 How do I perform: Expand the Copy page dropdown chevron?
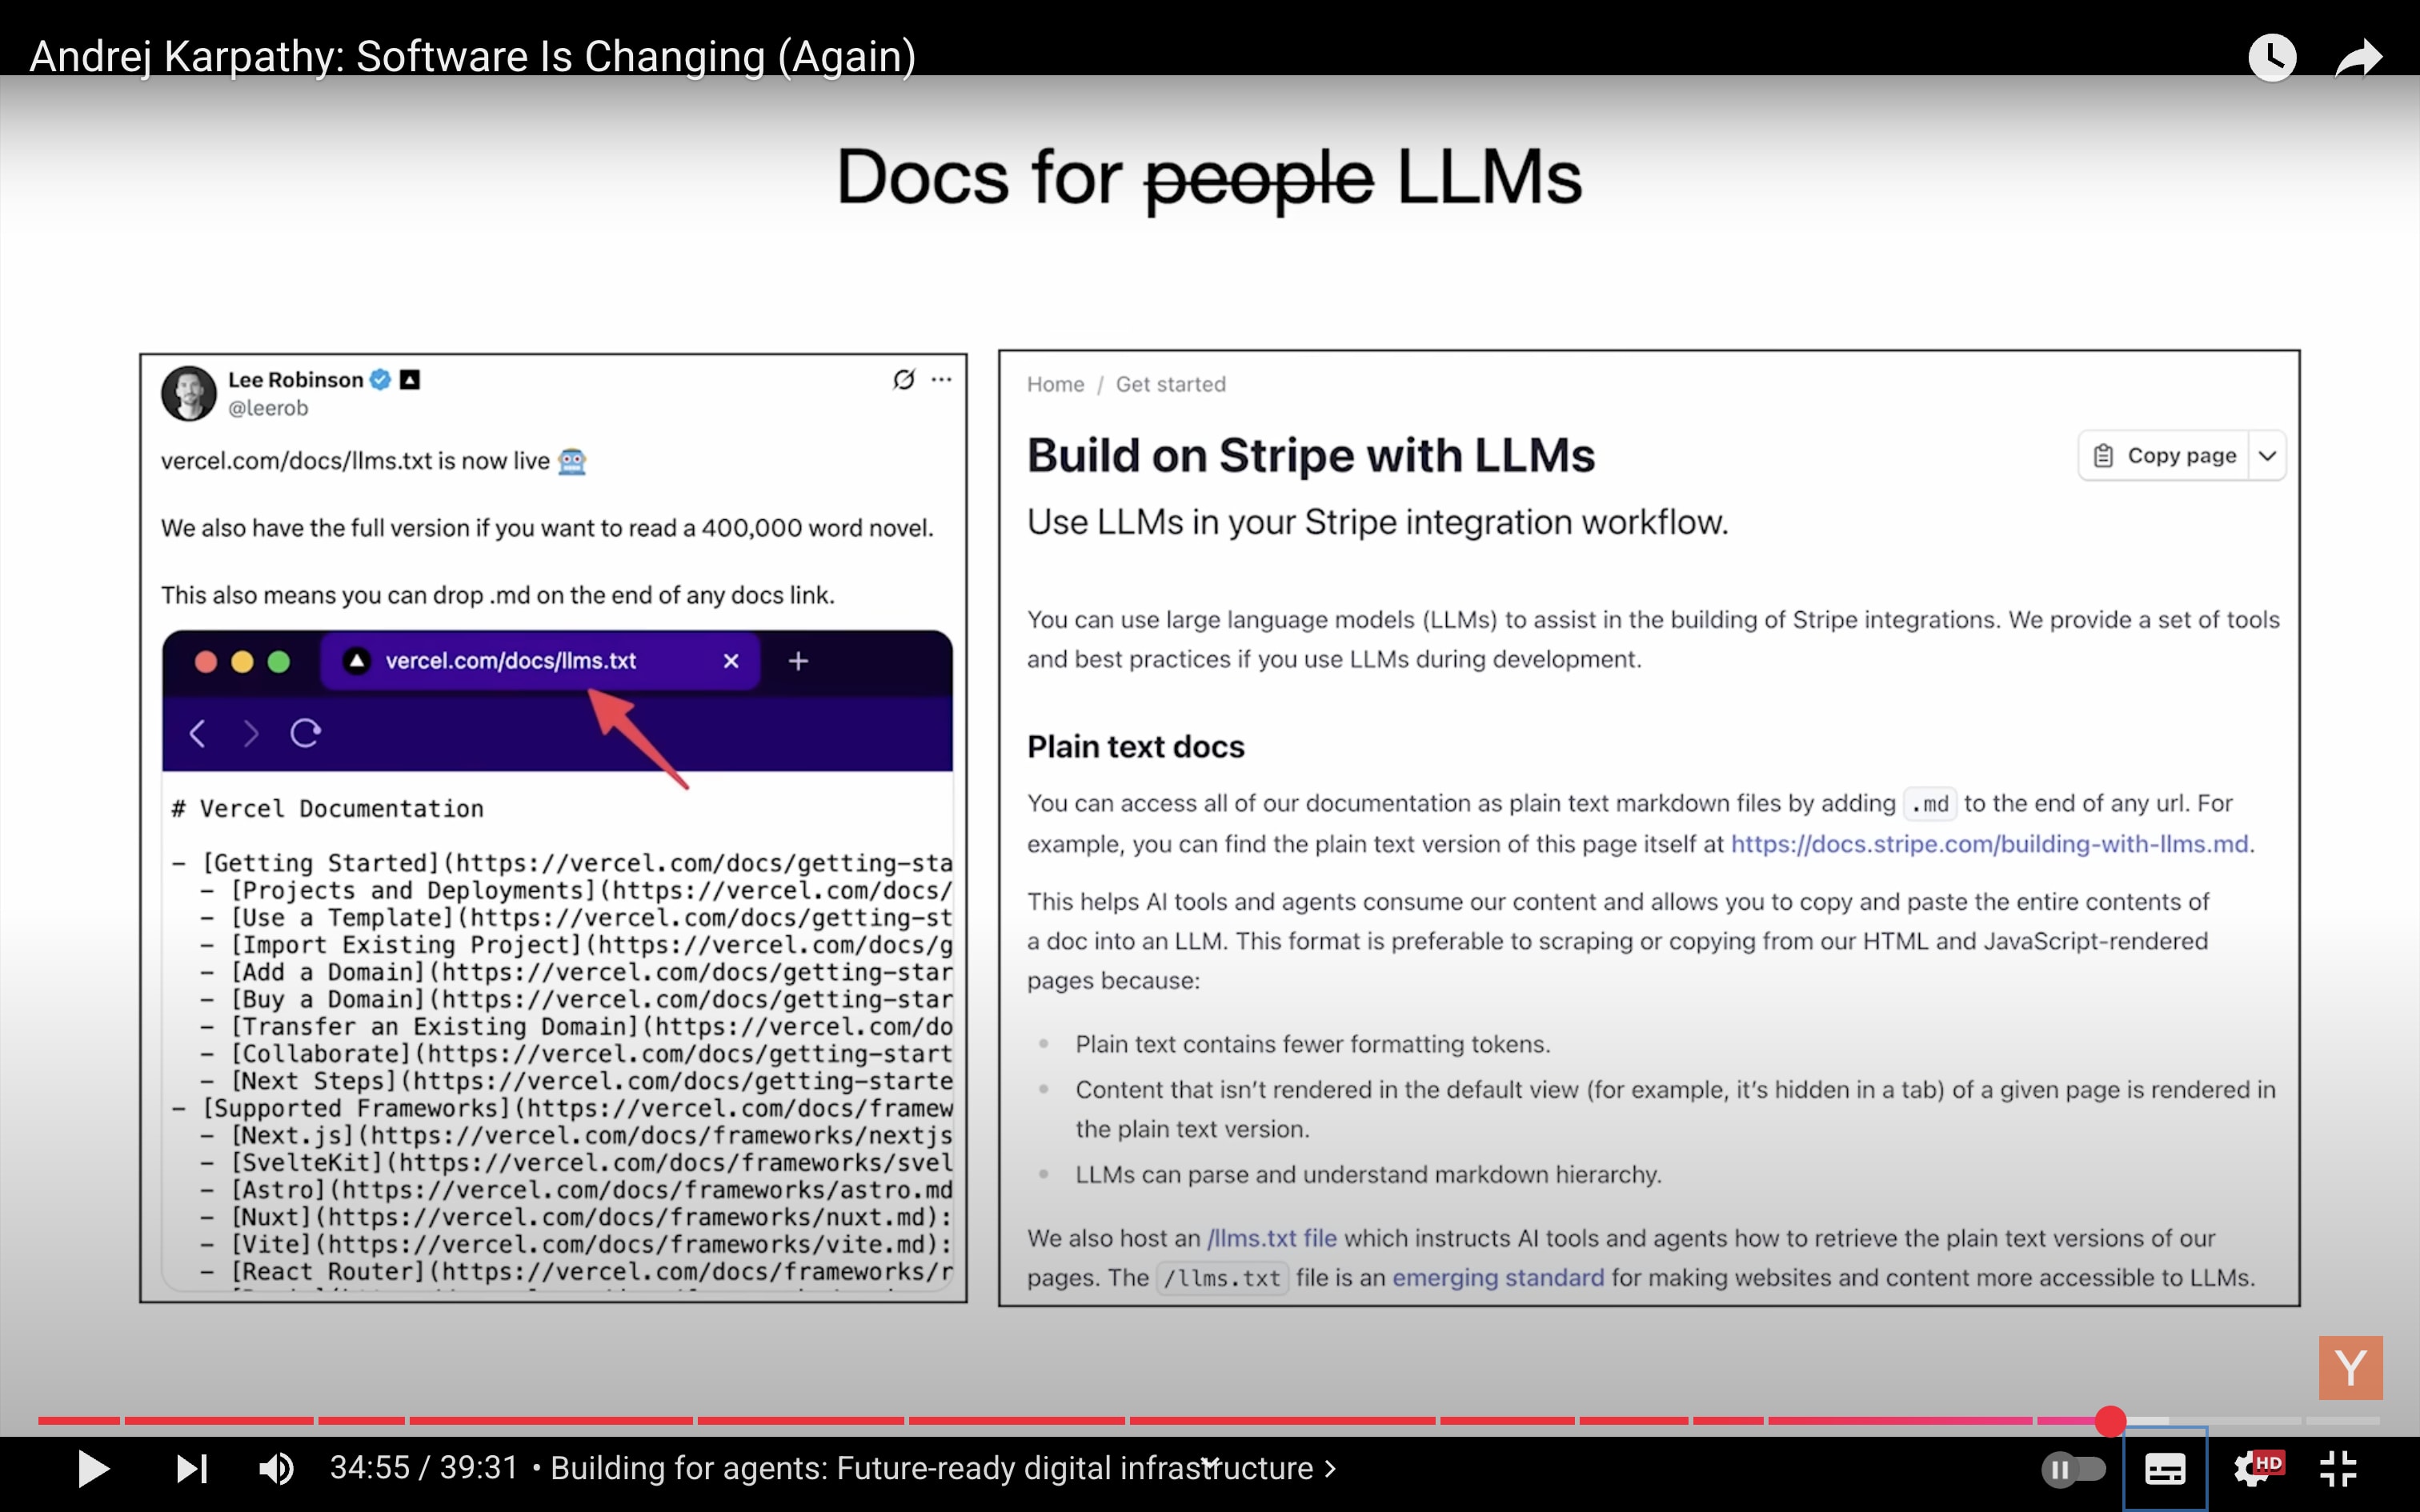[x=2267, y=456]
